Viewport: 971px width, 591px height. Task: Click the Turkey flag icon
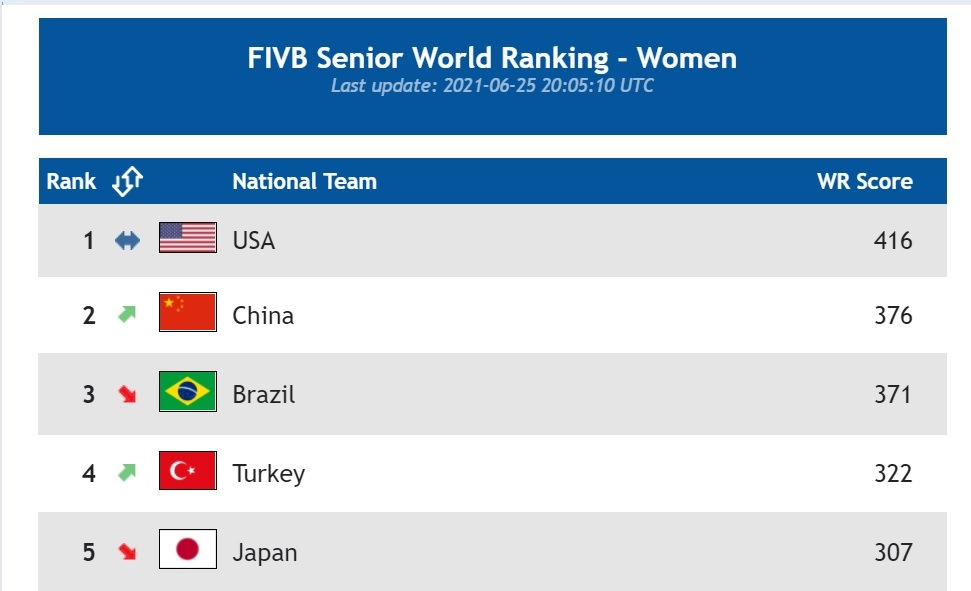coord(185,472)
